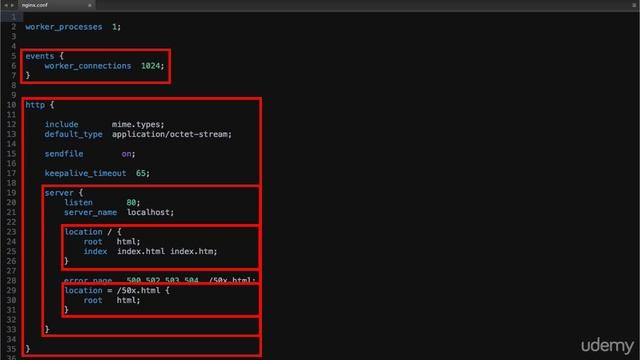Click line number 35 in the gutter
Screen dimensions: 640x360
point(11,349)
